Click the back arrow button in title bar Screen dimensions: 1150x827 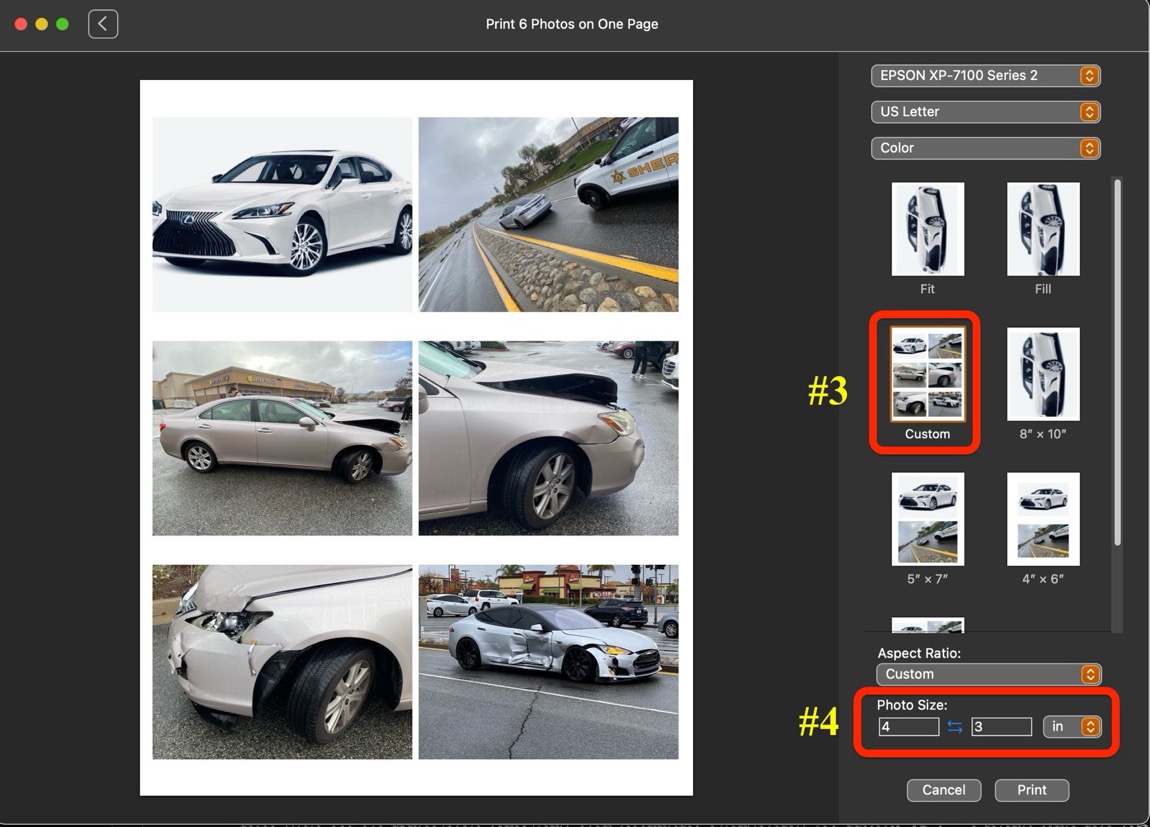point(103,24)
